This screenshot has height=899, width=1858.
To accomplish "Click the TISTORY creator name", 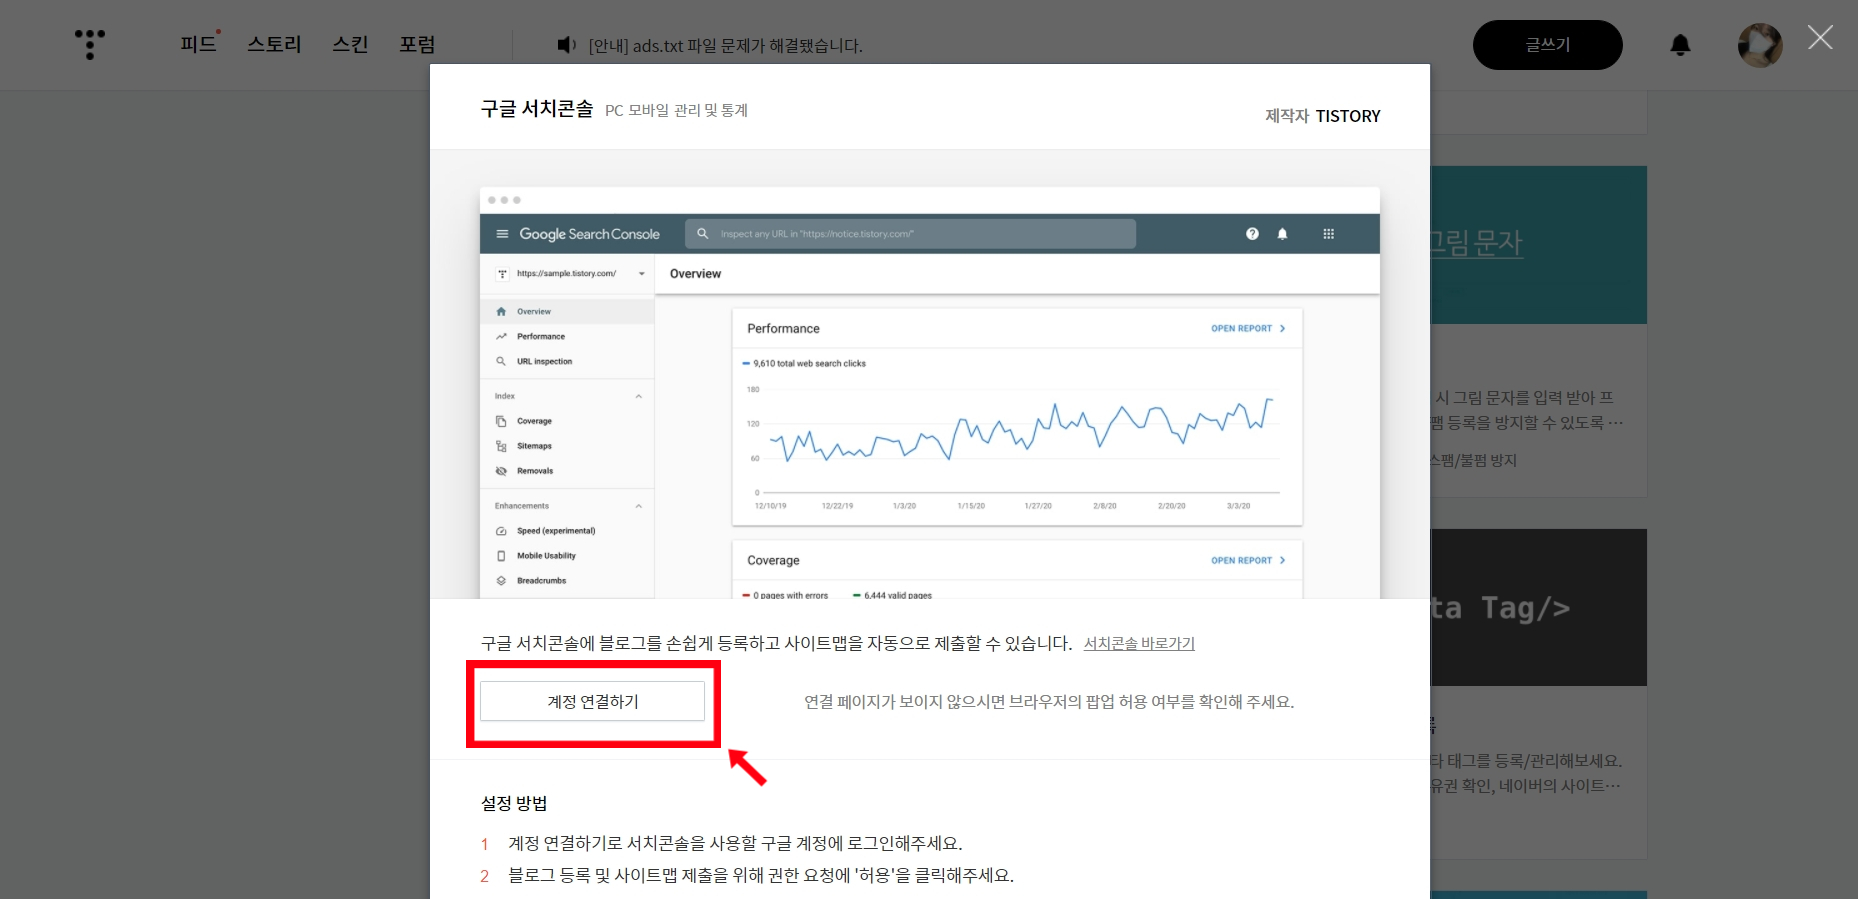I will click(x=1348, y=116).
